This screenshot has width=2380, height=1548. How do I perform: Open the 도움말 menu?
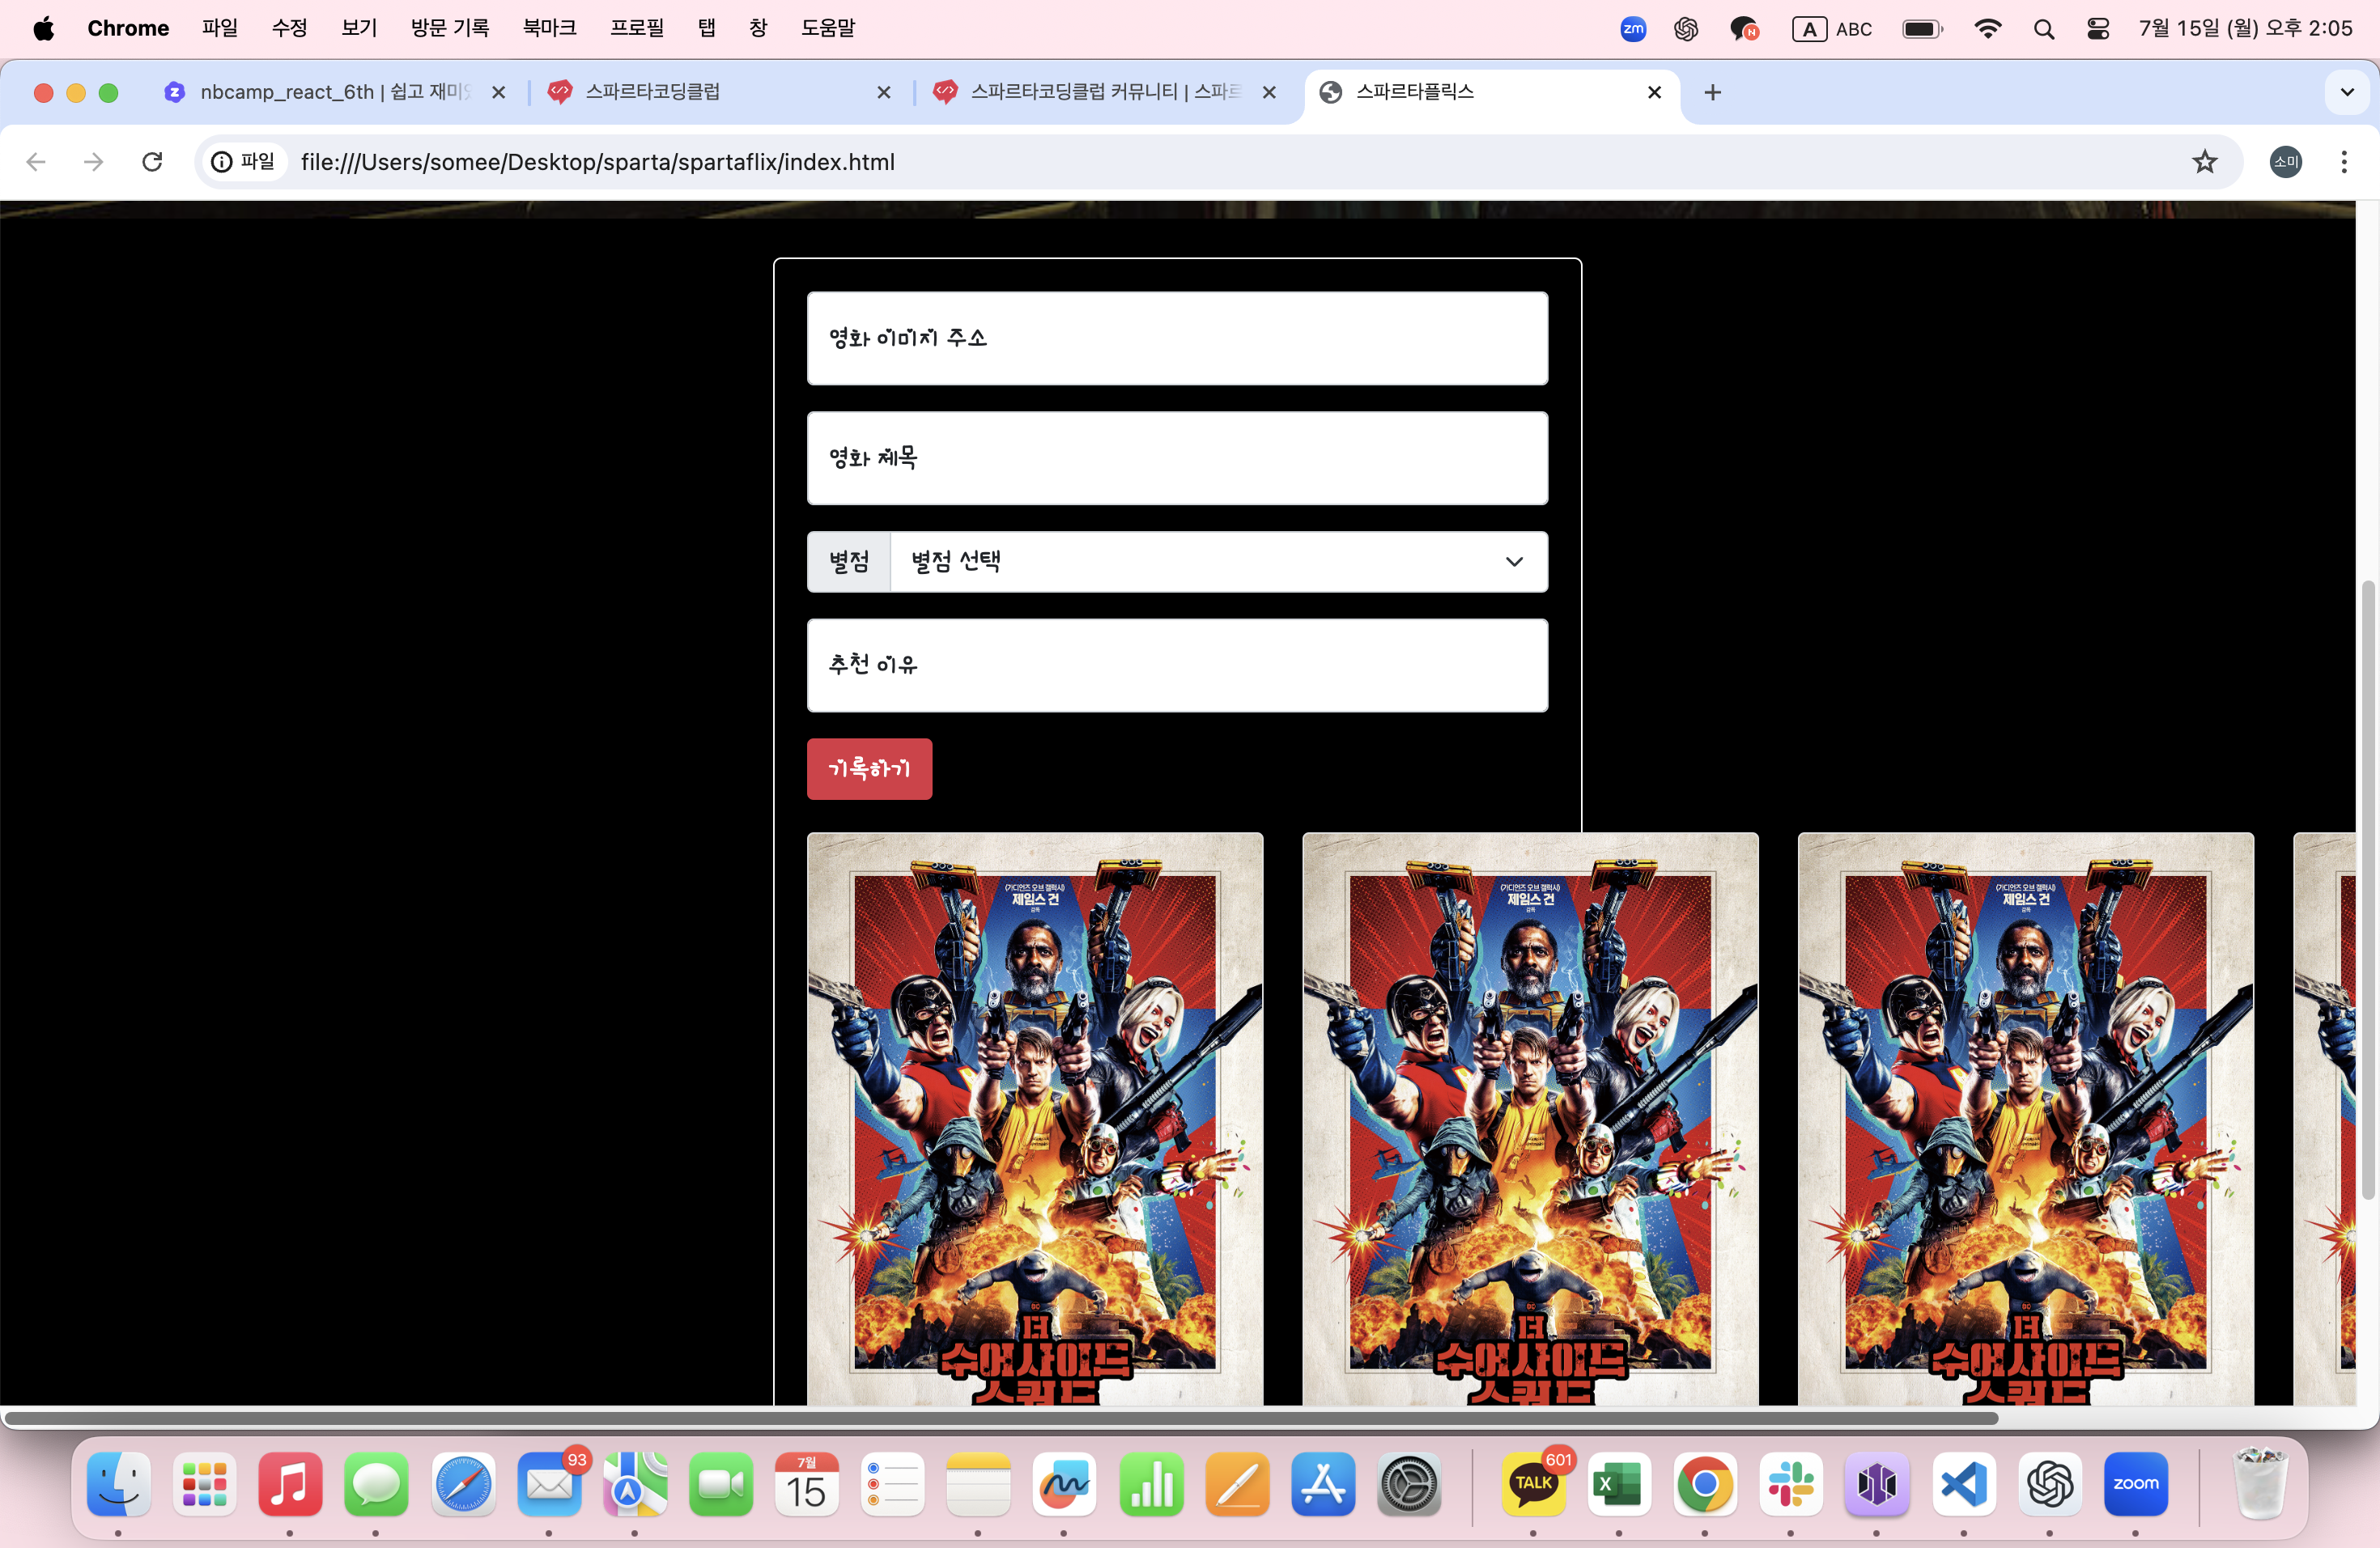[828, 28]
